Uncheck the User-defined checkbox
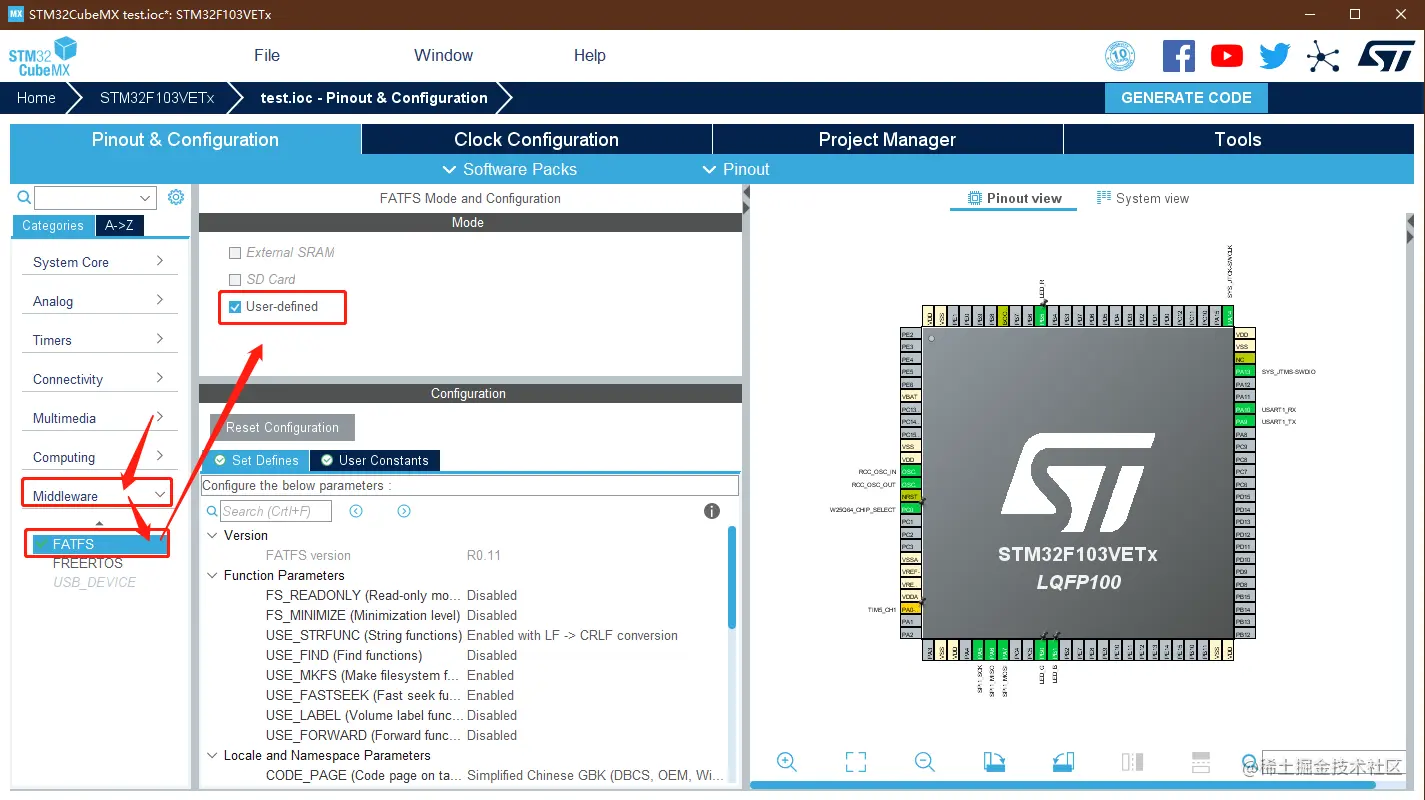 [x=235, y=307]
